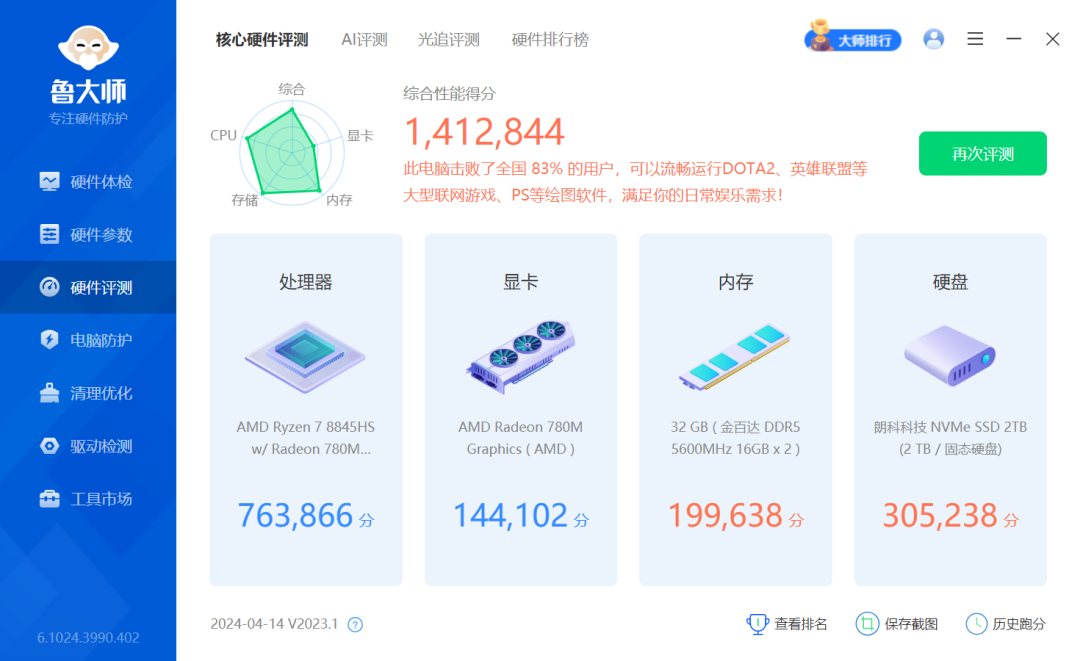Select 硬件评测 in the sidebar
Image resolution: width=1080 pixels, height=661 pixels.
tap(88, 287)
